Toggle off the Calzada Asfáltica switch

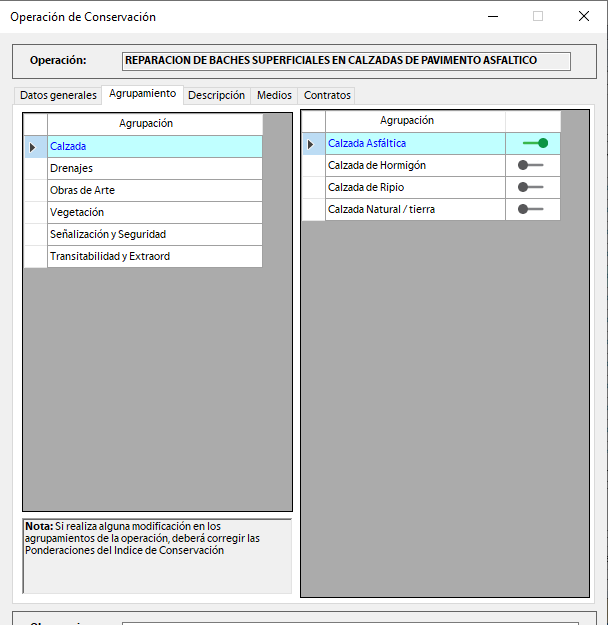(x=534, y=143)
